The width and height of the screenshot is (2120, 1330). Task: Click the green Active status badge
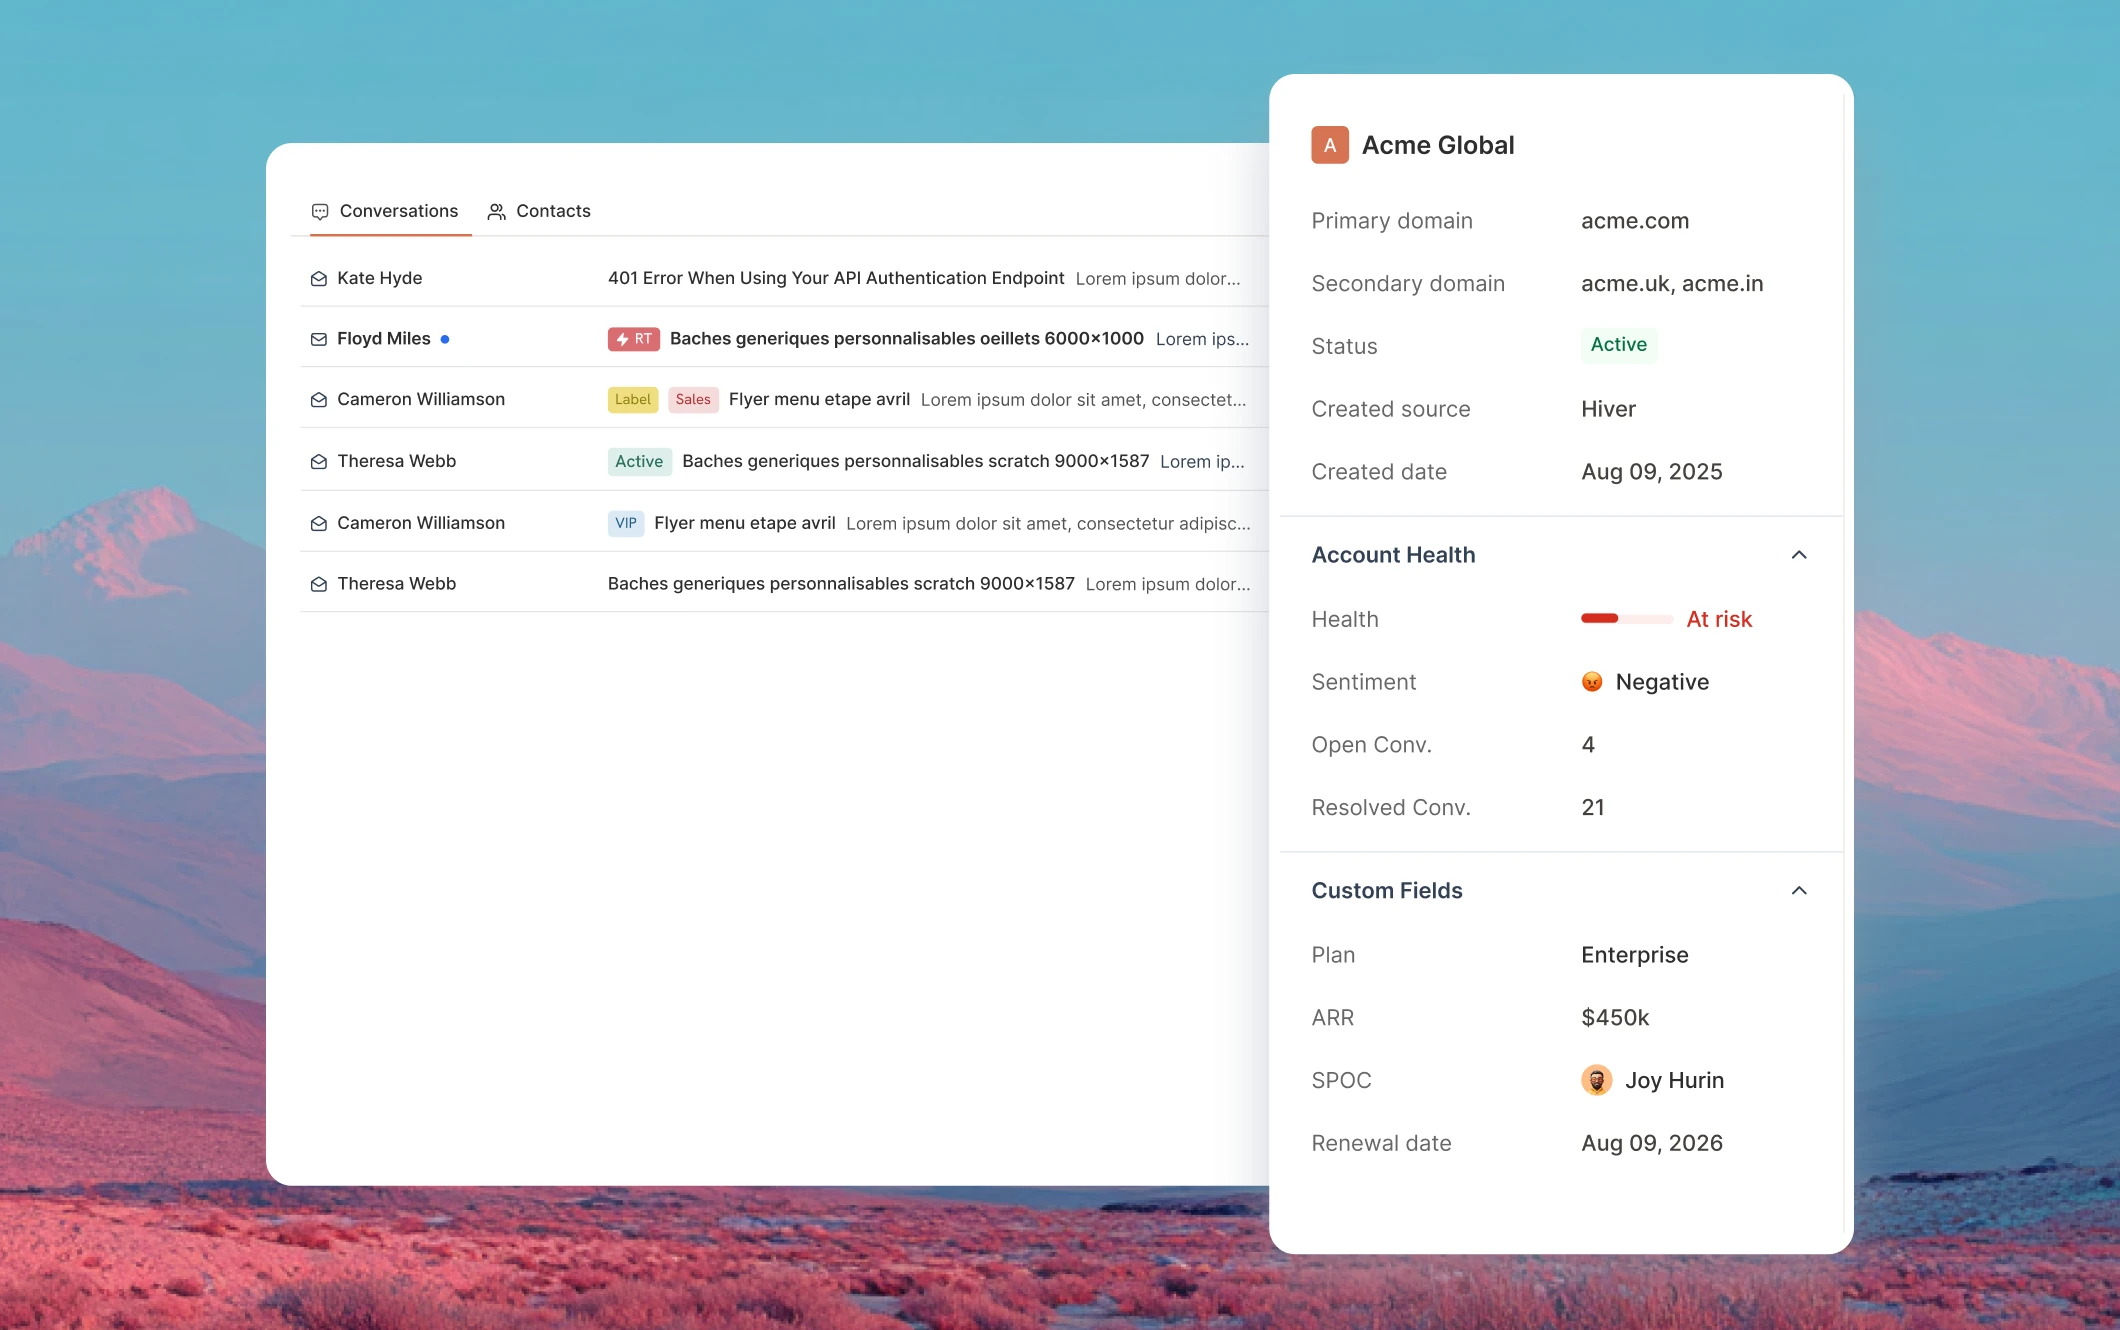click(x=1618, y=345)
